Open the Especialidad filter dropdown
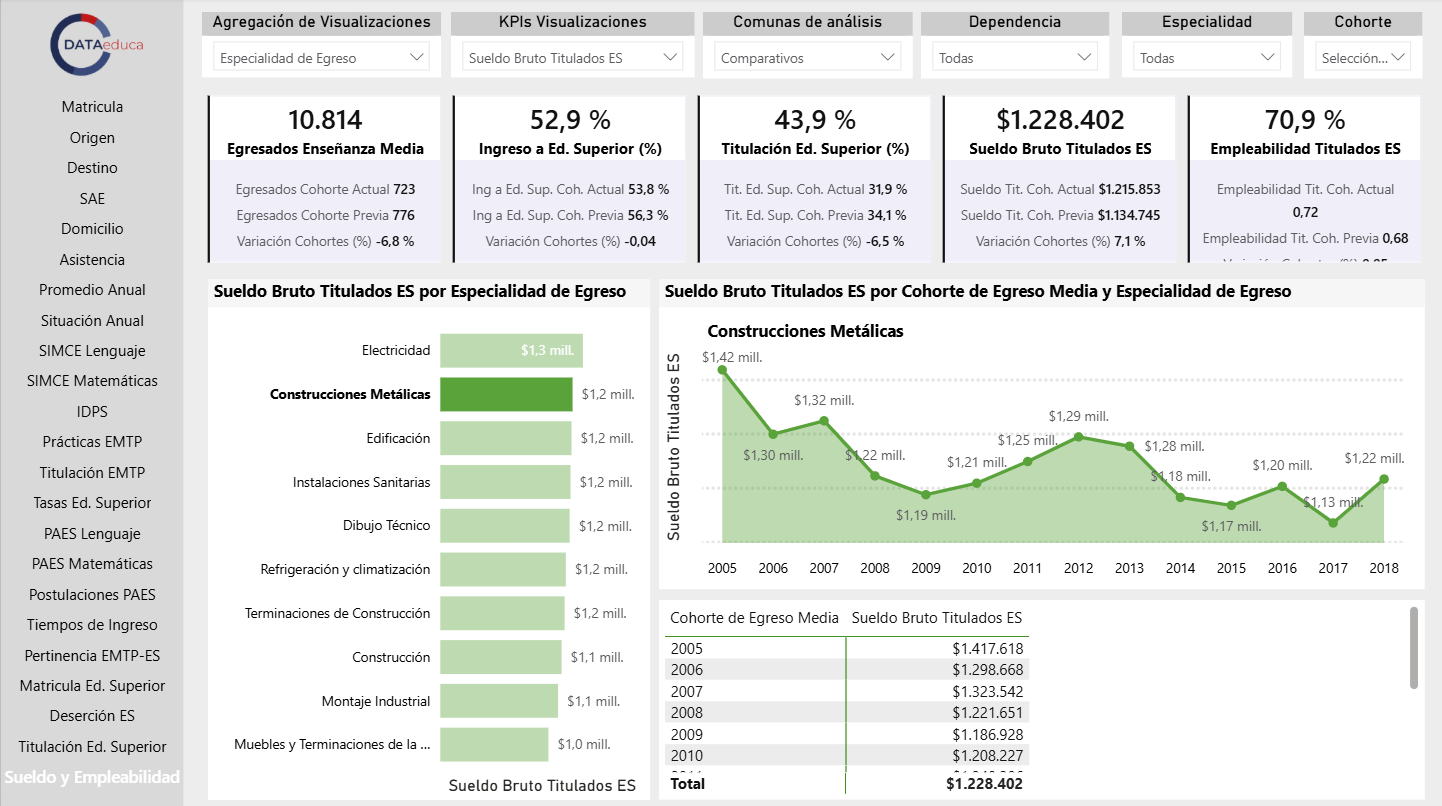Screen dimensions: 1442x806 tap(1207, 58)
